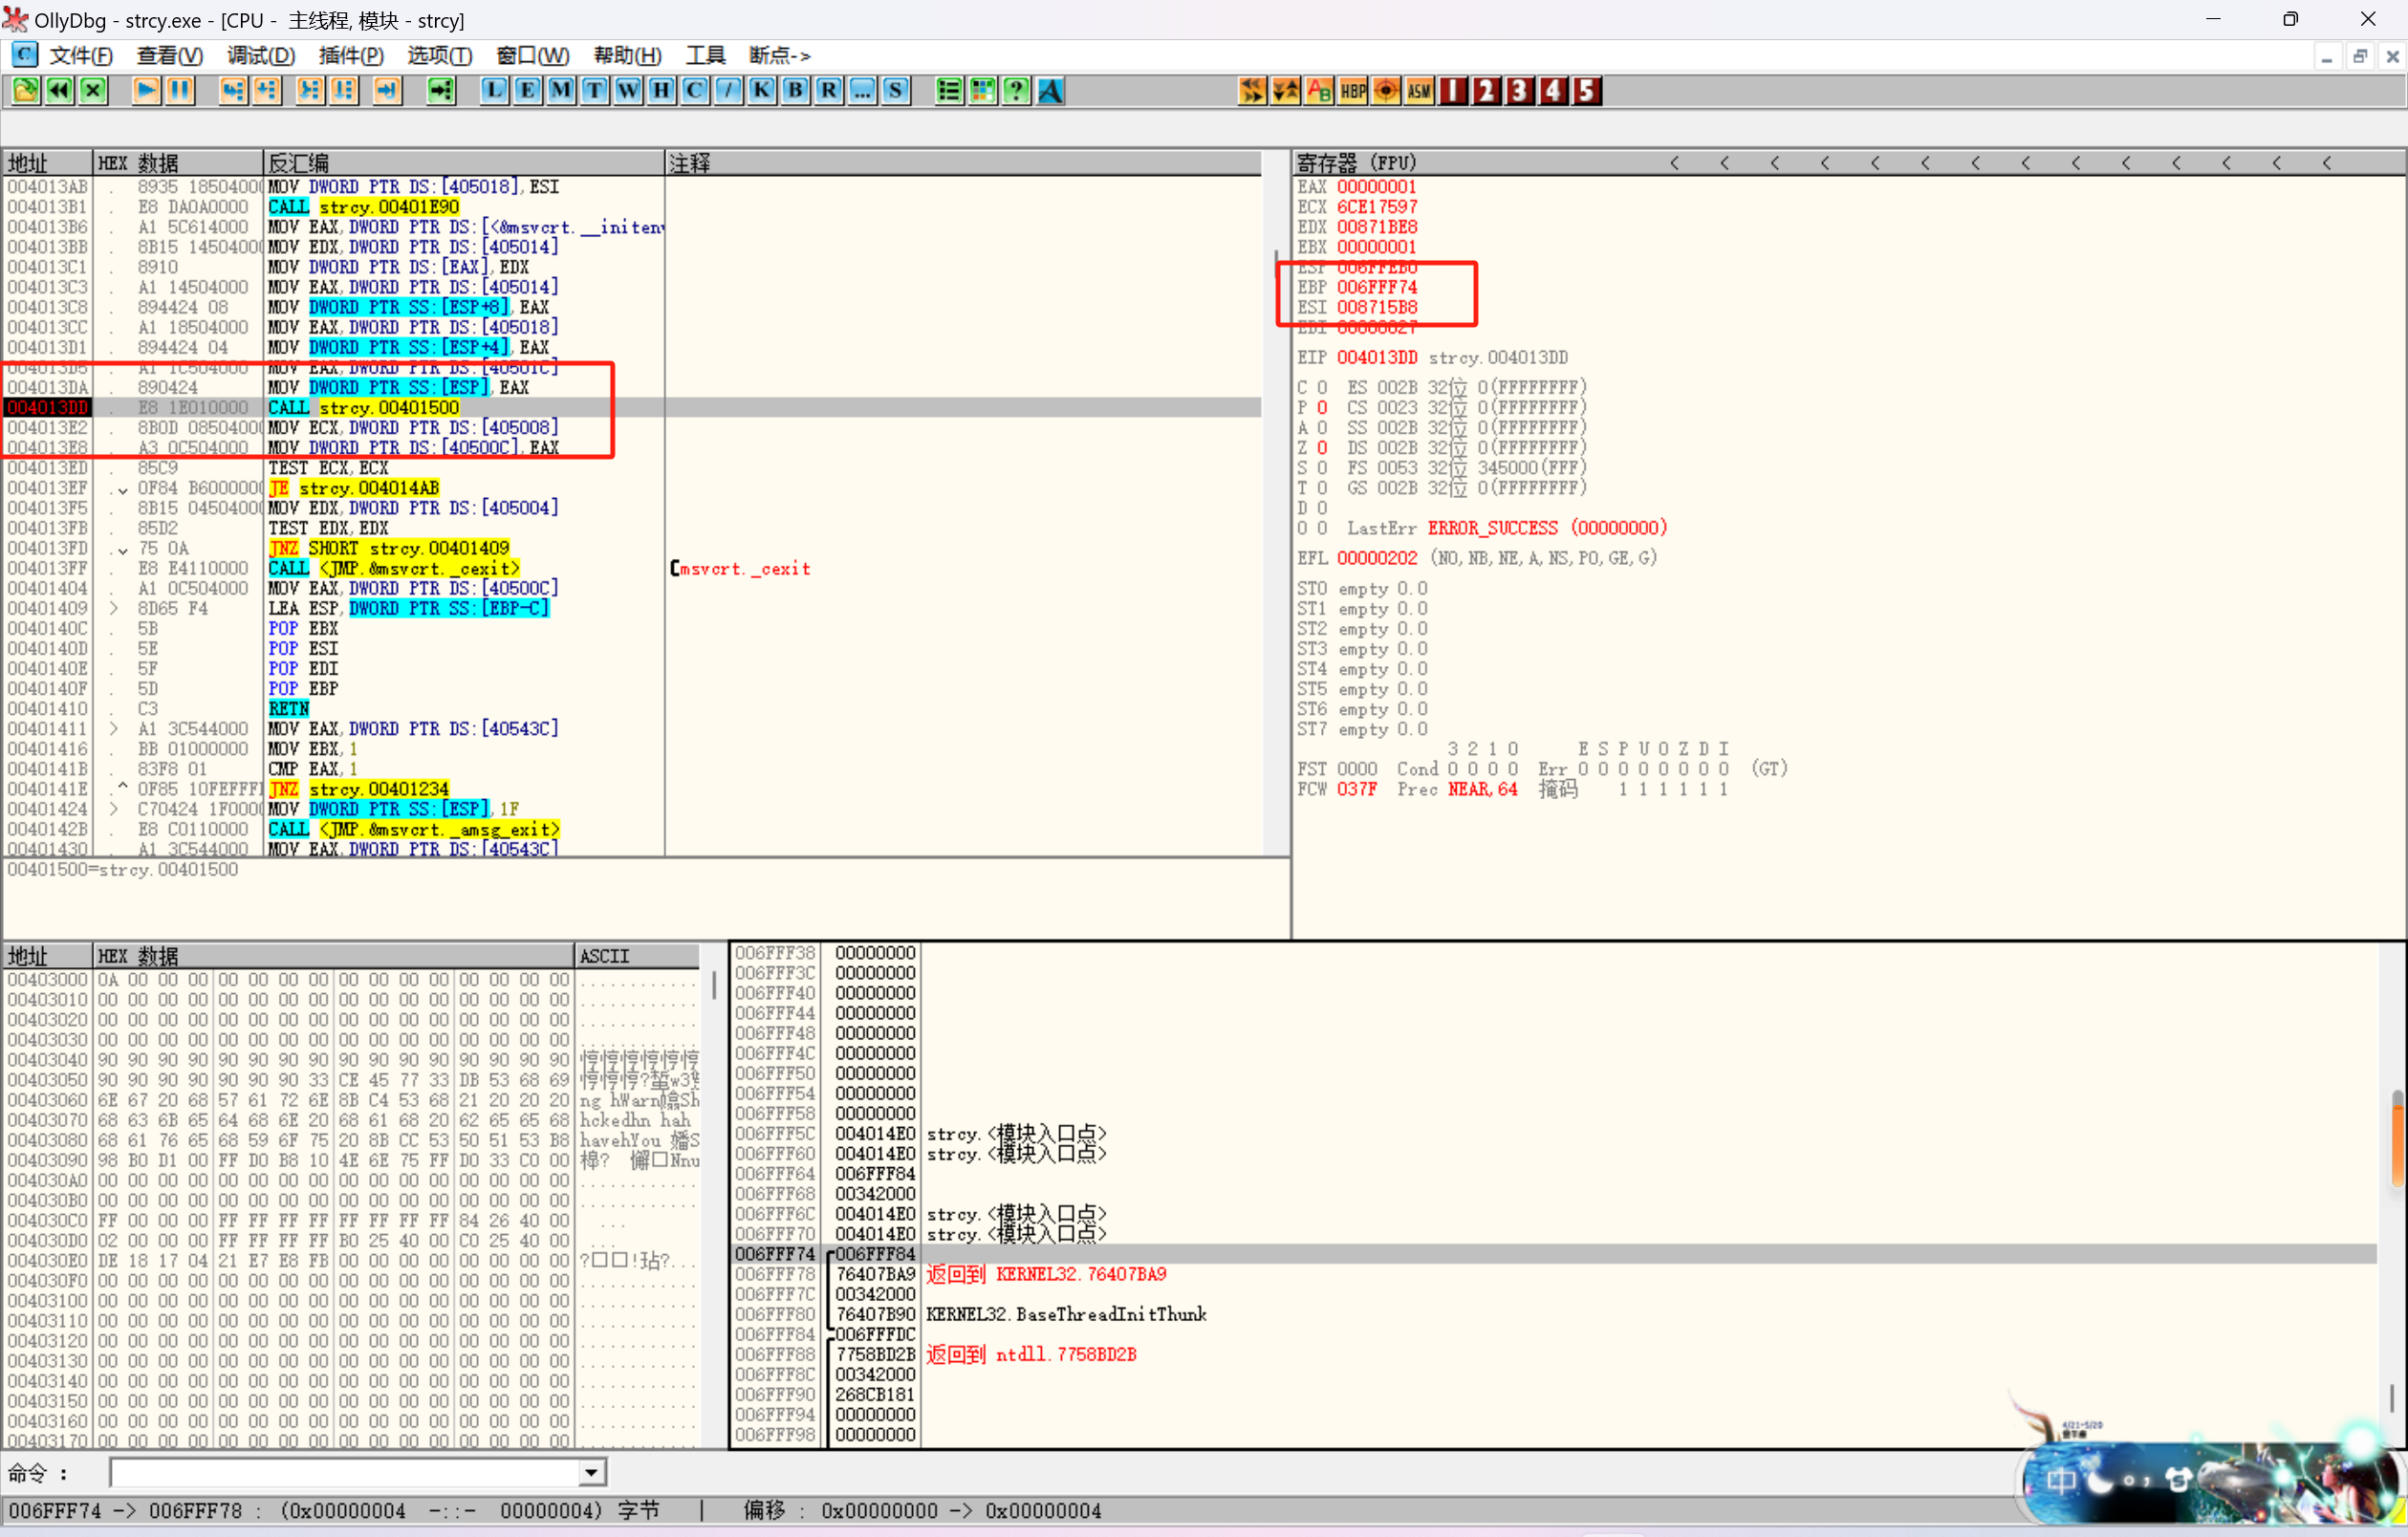Click the red-green AB plugin icon

[x=1319, y=91]
